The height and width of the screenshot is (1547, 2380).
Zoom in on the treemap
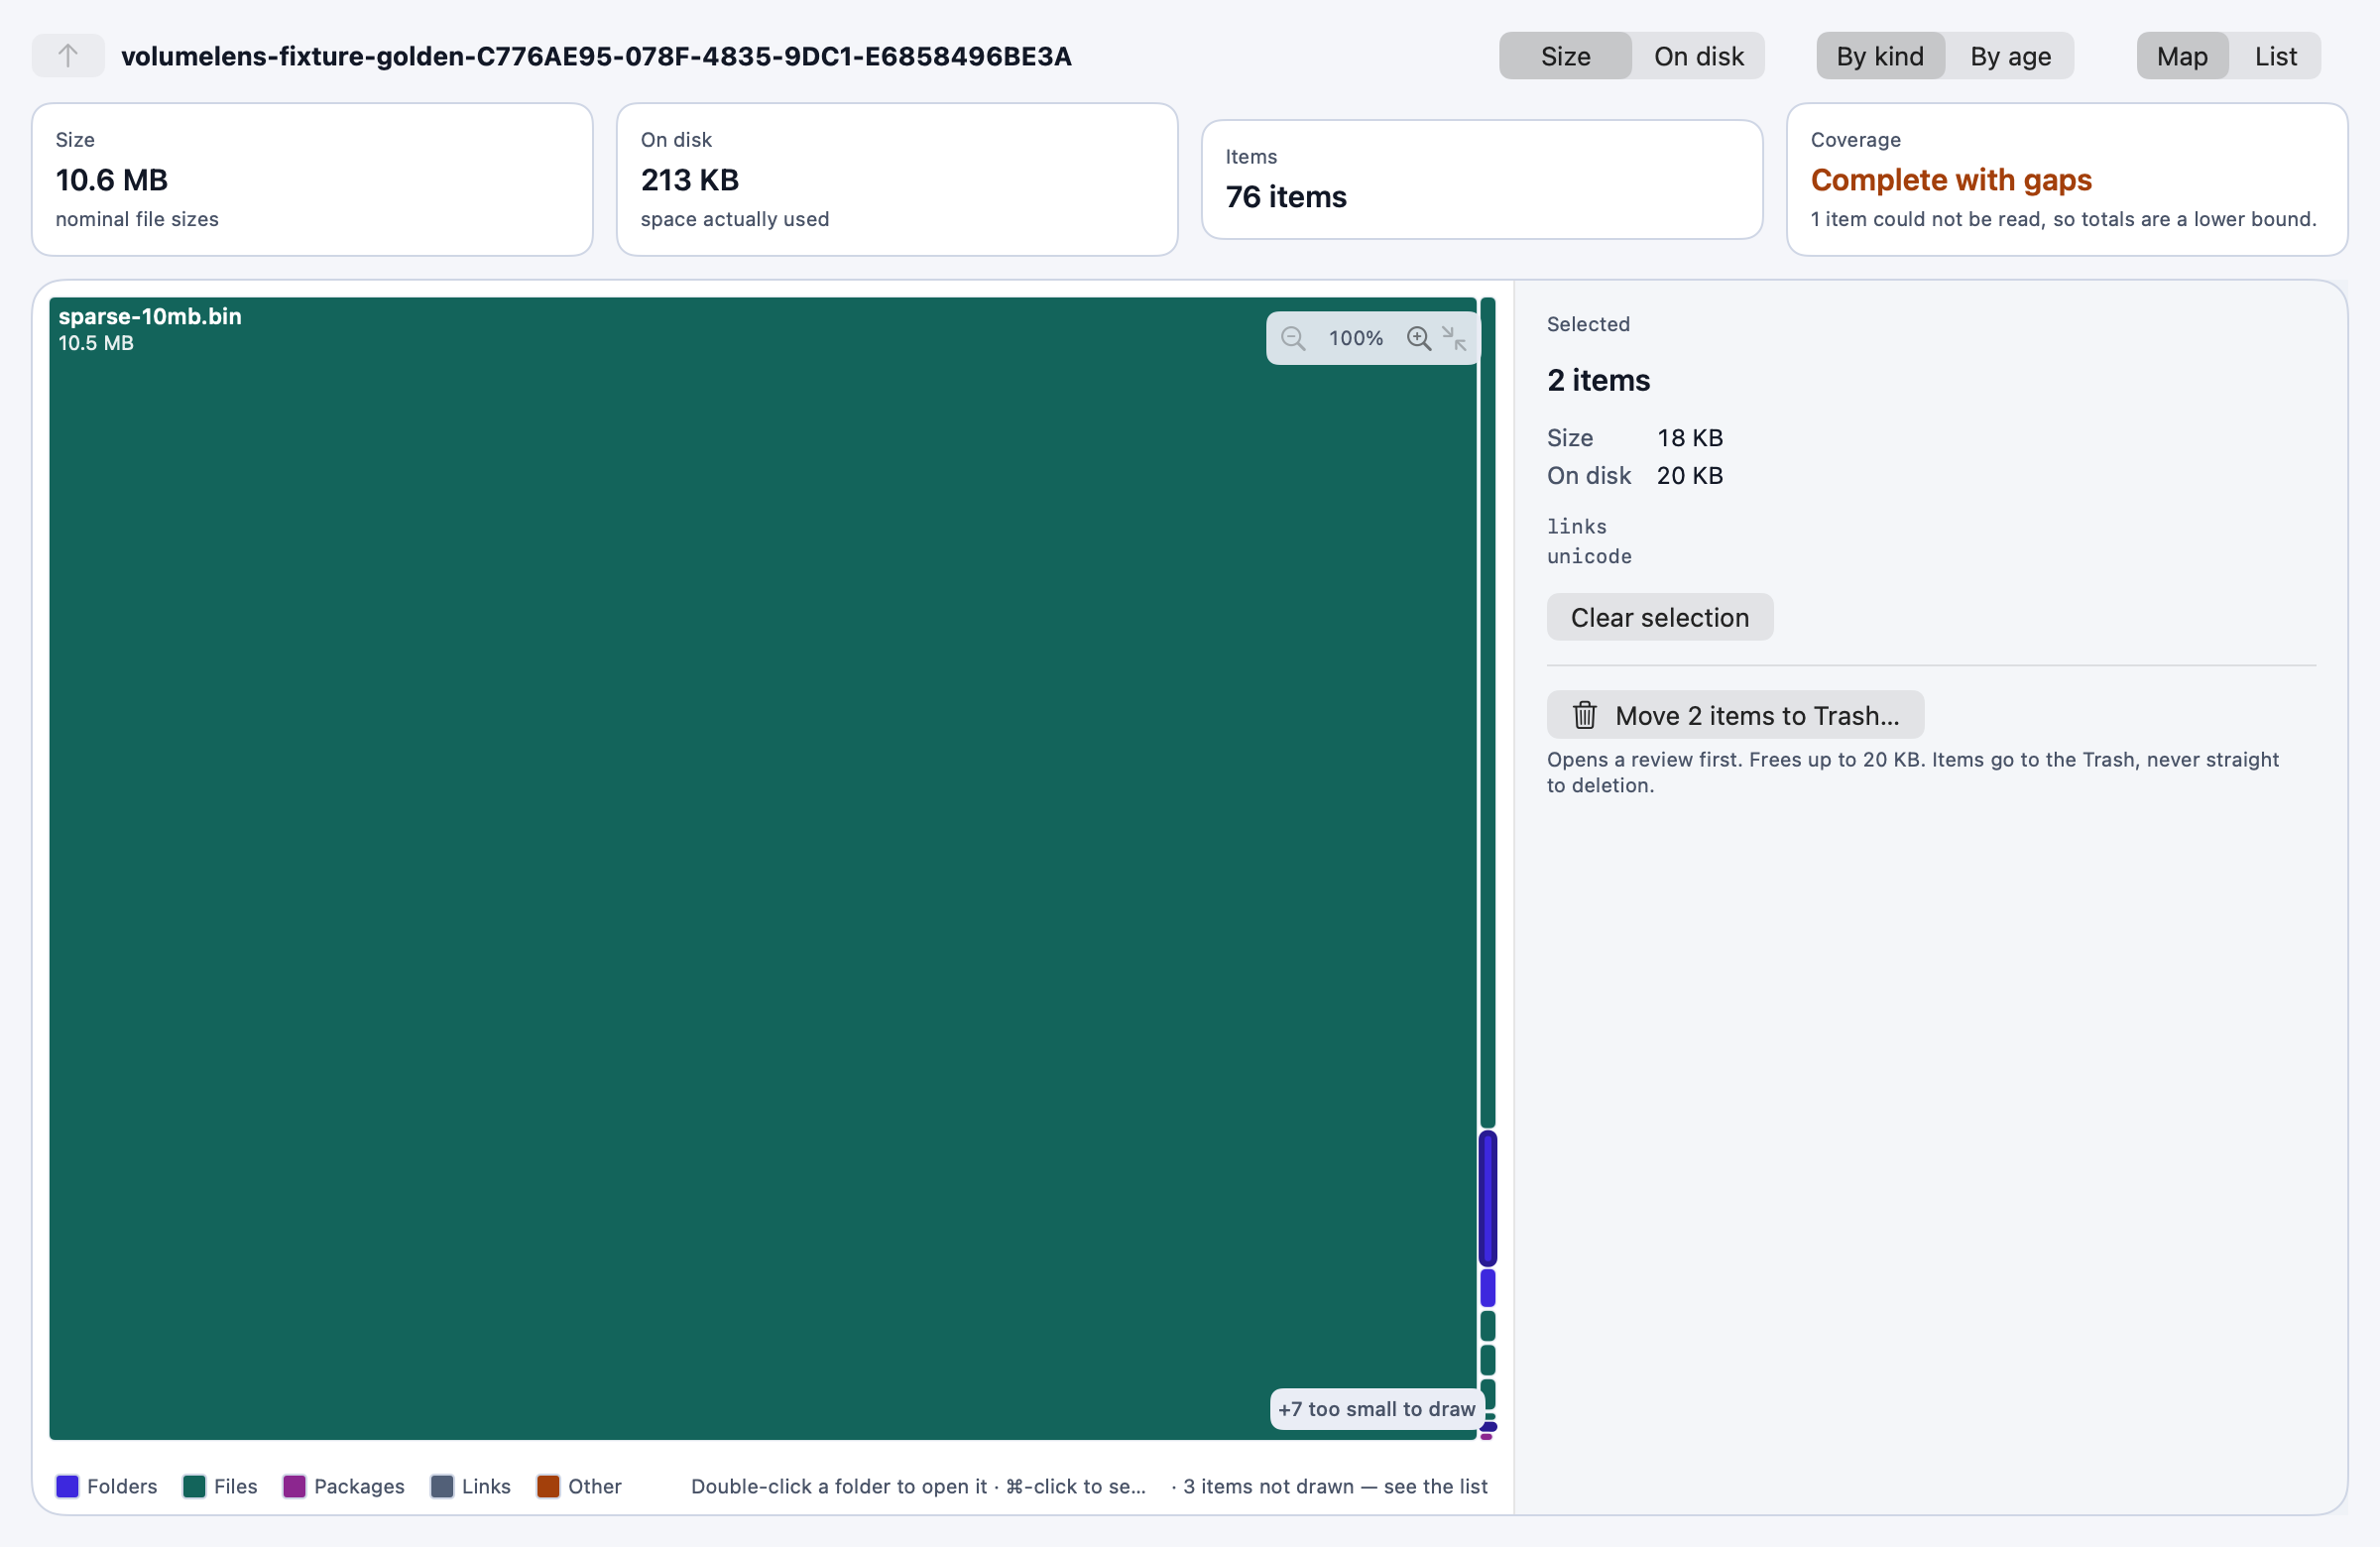click(x=1418, y=338)
